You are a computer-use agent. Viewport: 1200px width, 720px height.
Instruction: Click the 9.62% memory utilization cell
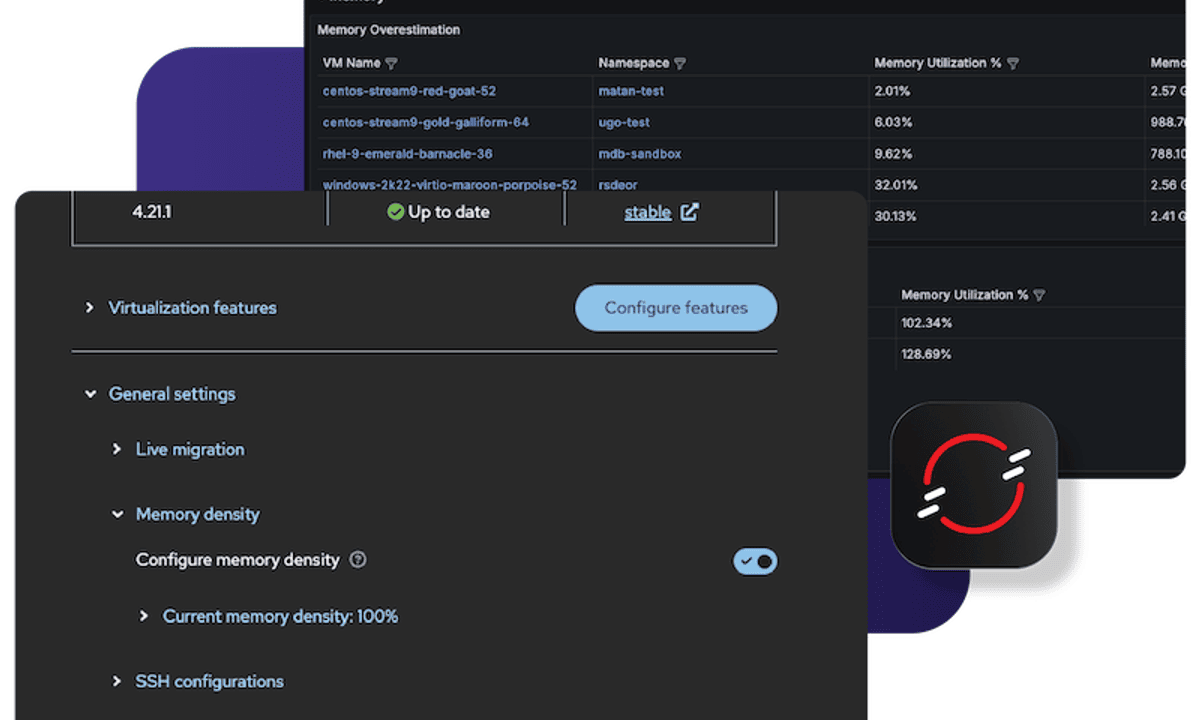point(892,154)
